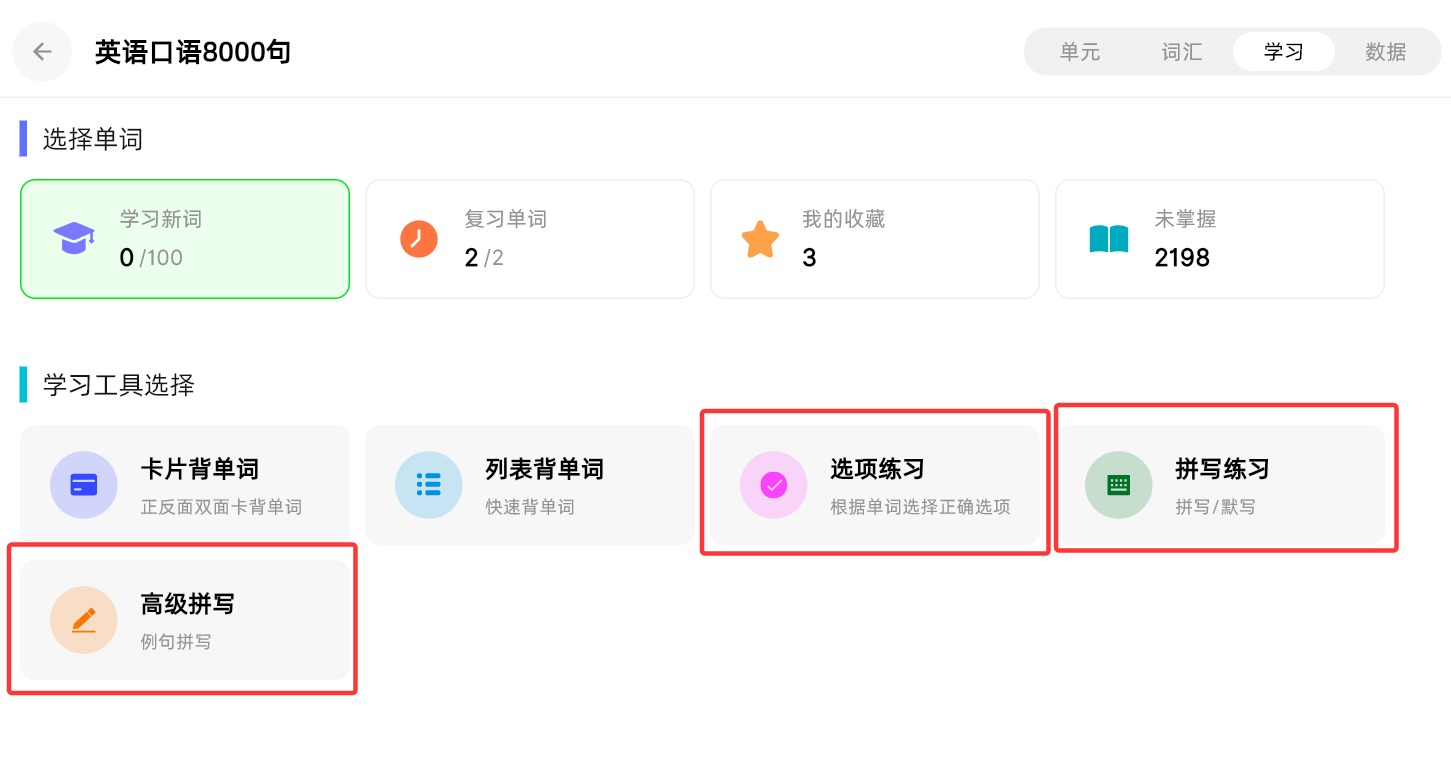Click the orange clock review icon
Image resolution: width=1451 pixels, height=777 pixels.
[x=419, y=239]
